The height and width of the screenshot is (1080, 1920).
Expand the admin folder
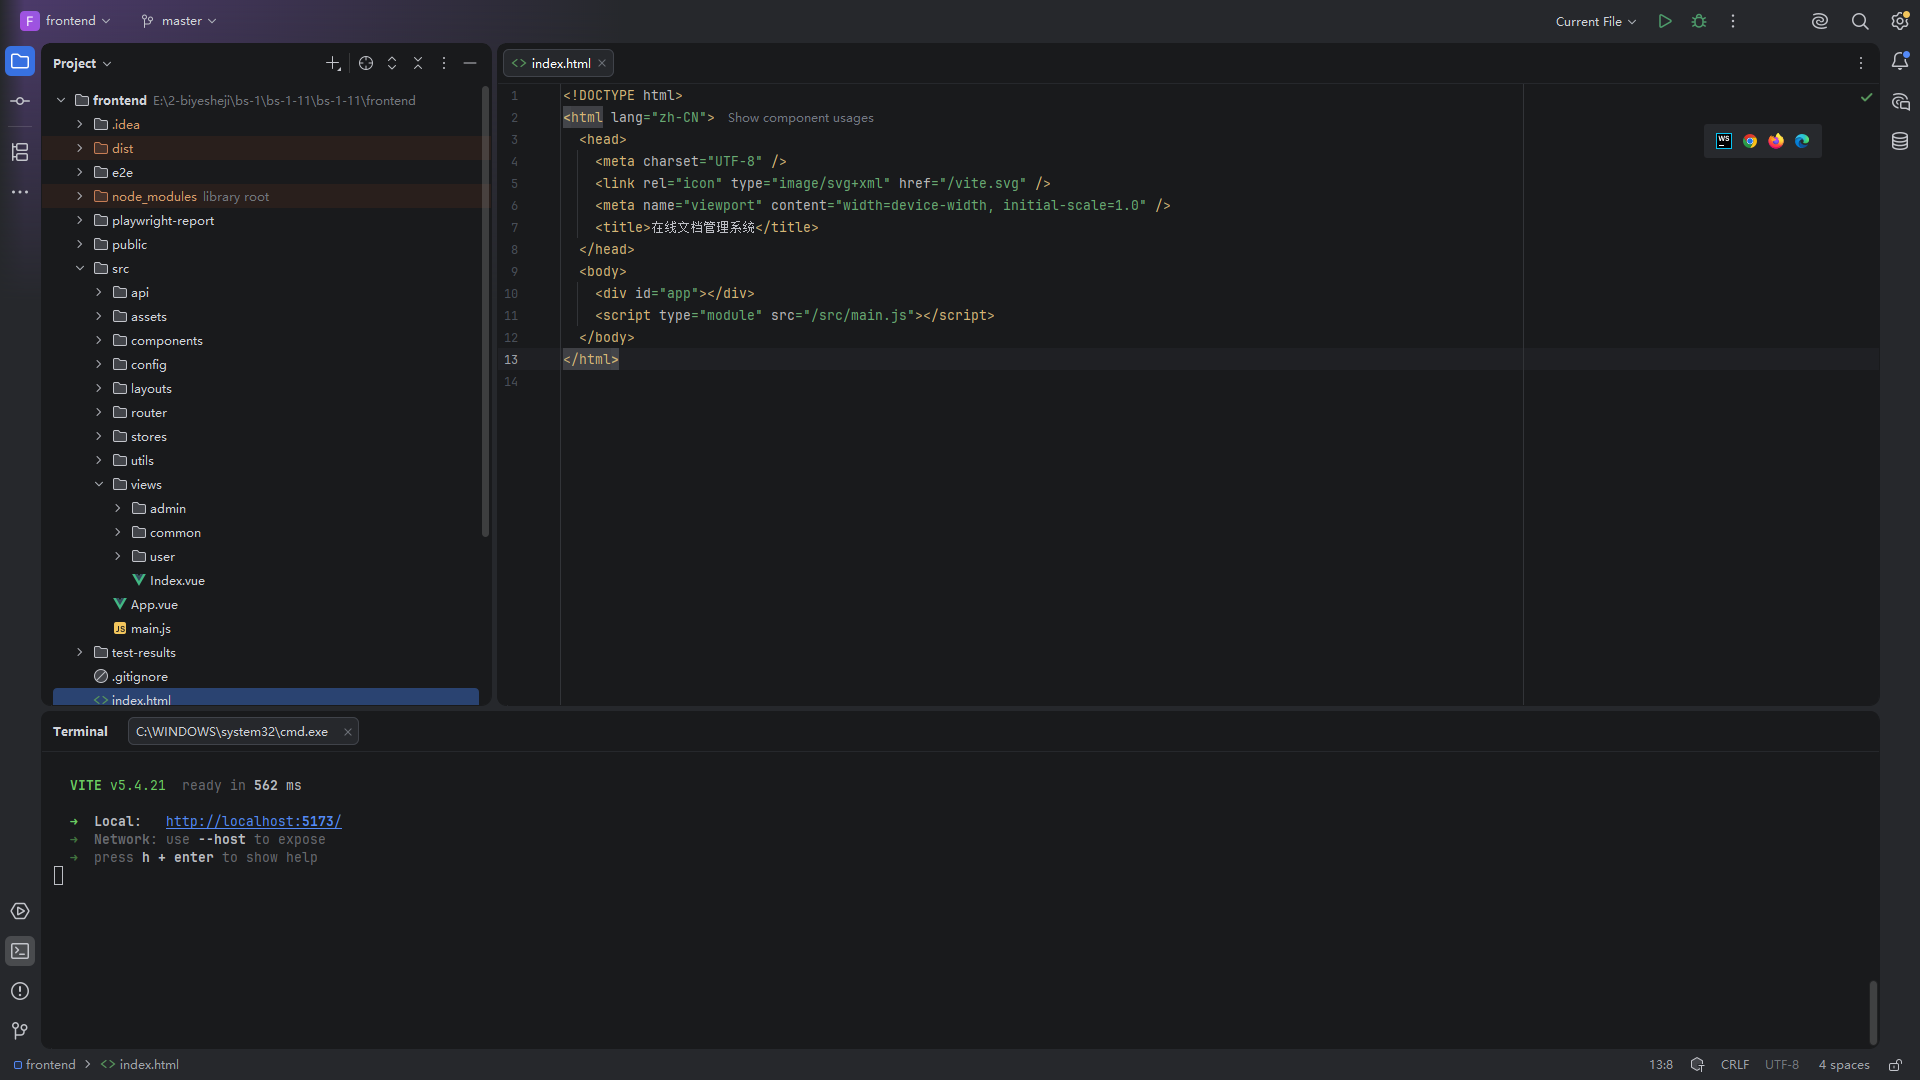pyautogui.click(x=118, y=508)
